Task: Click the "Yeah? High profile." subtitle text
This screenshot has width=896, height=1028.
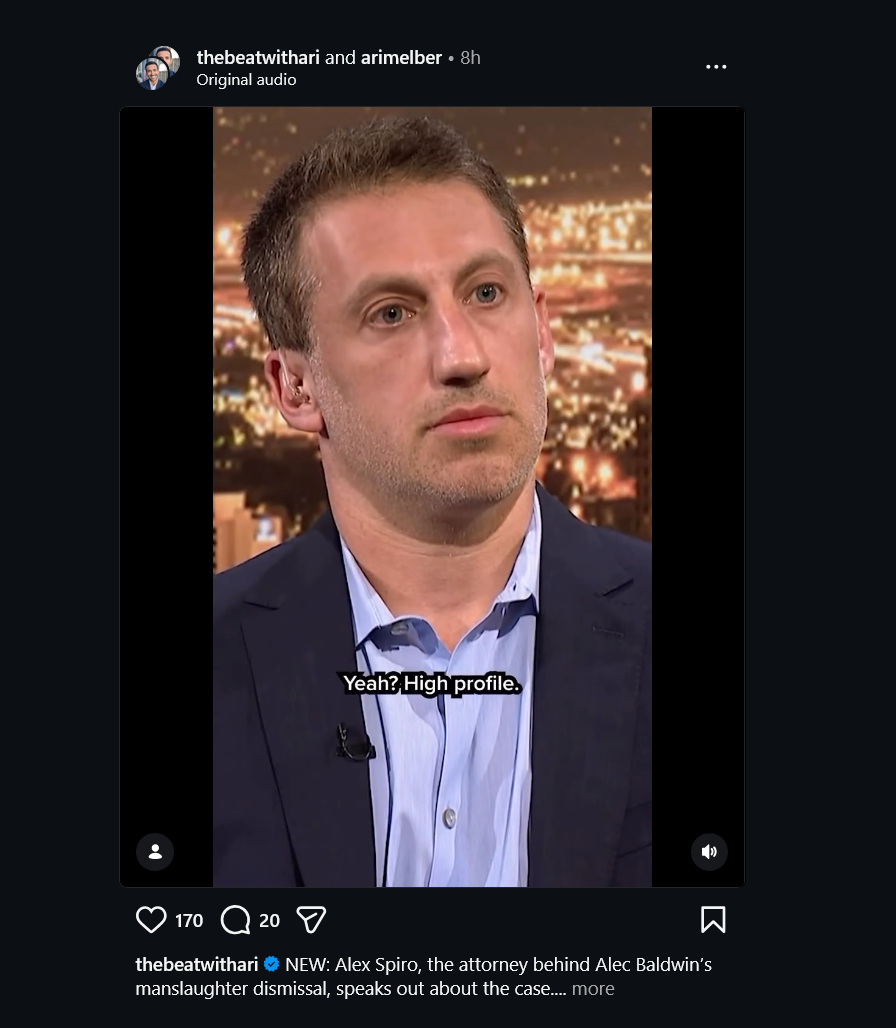Action: [432, 684]
